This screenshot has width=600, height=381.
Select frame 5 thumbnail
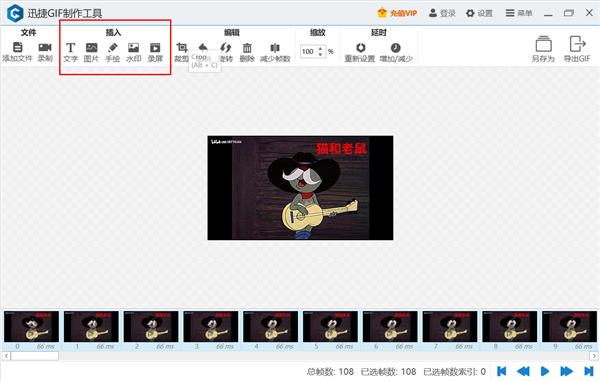tap(330, 326)
